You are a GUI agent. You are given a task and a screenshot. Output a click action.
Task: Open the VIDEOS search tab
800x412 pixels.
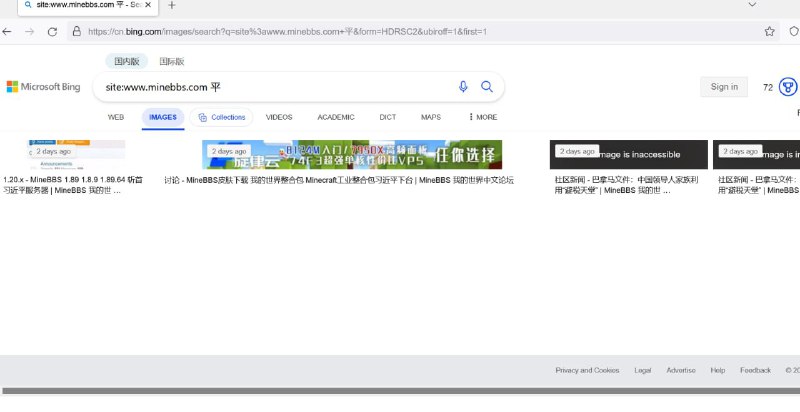[279, 117]
